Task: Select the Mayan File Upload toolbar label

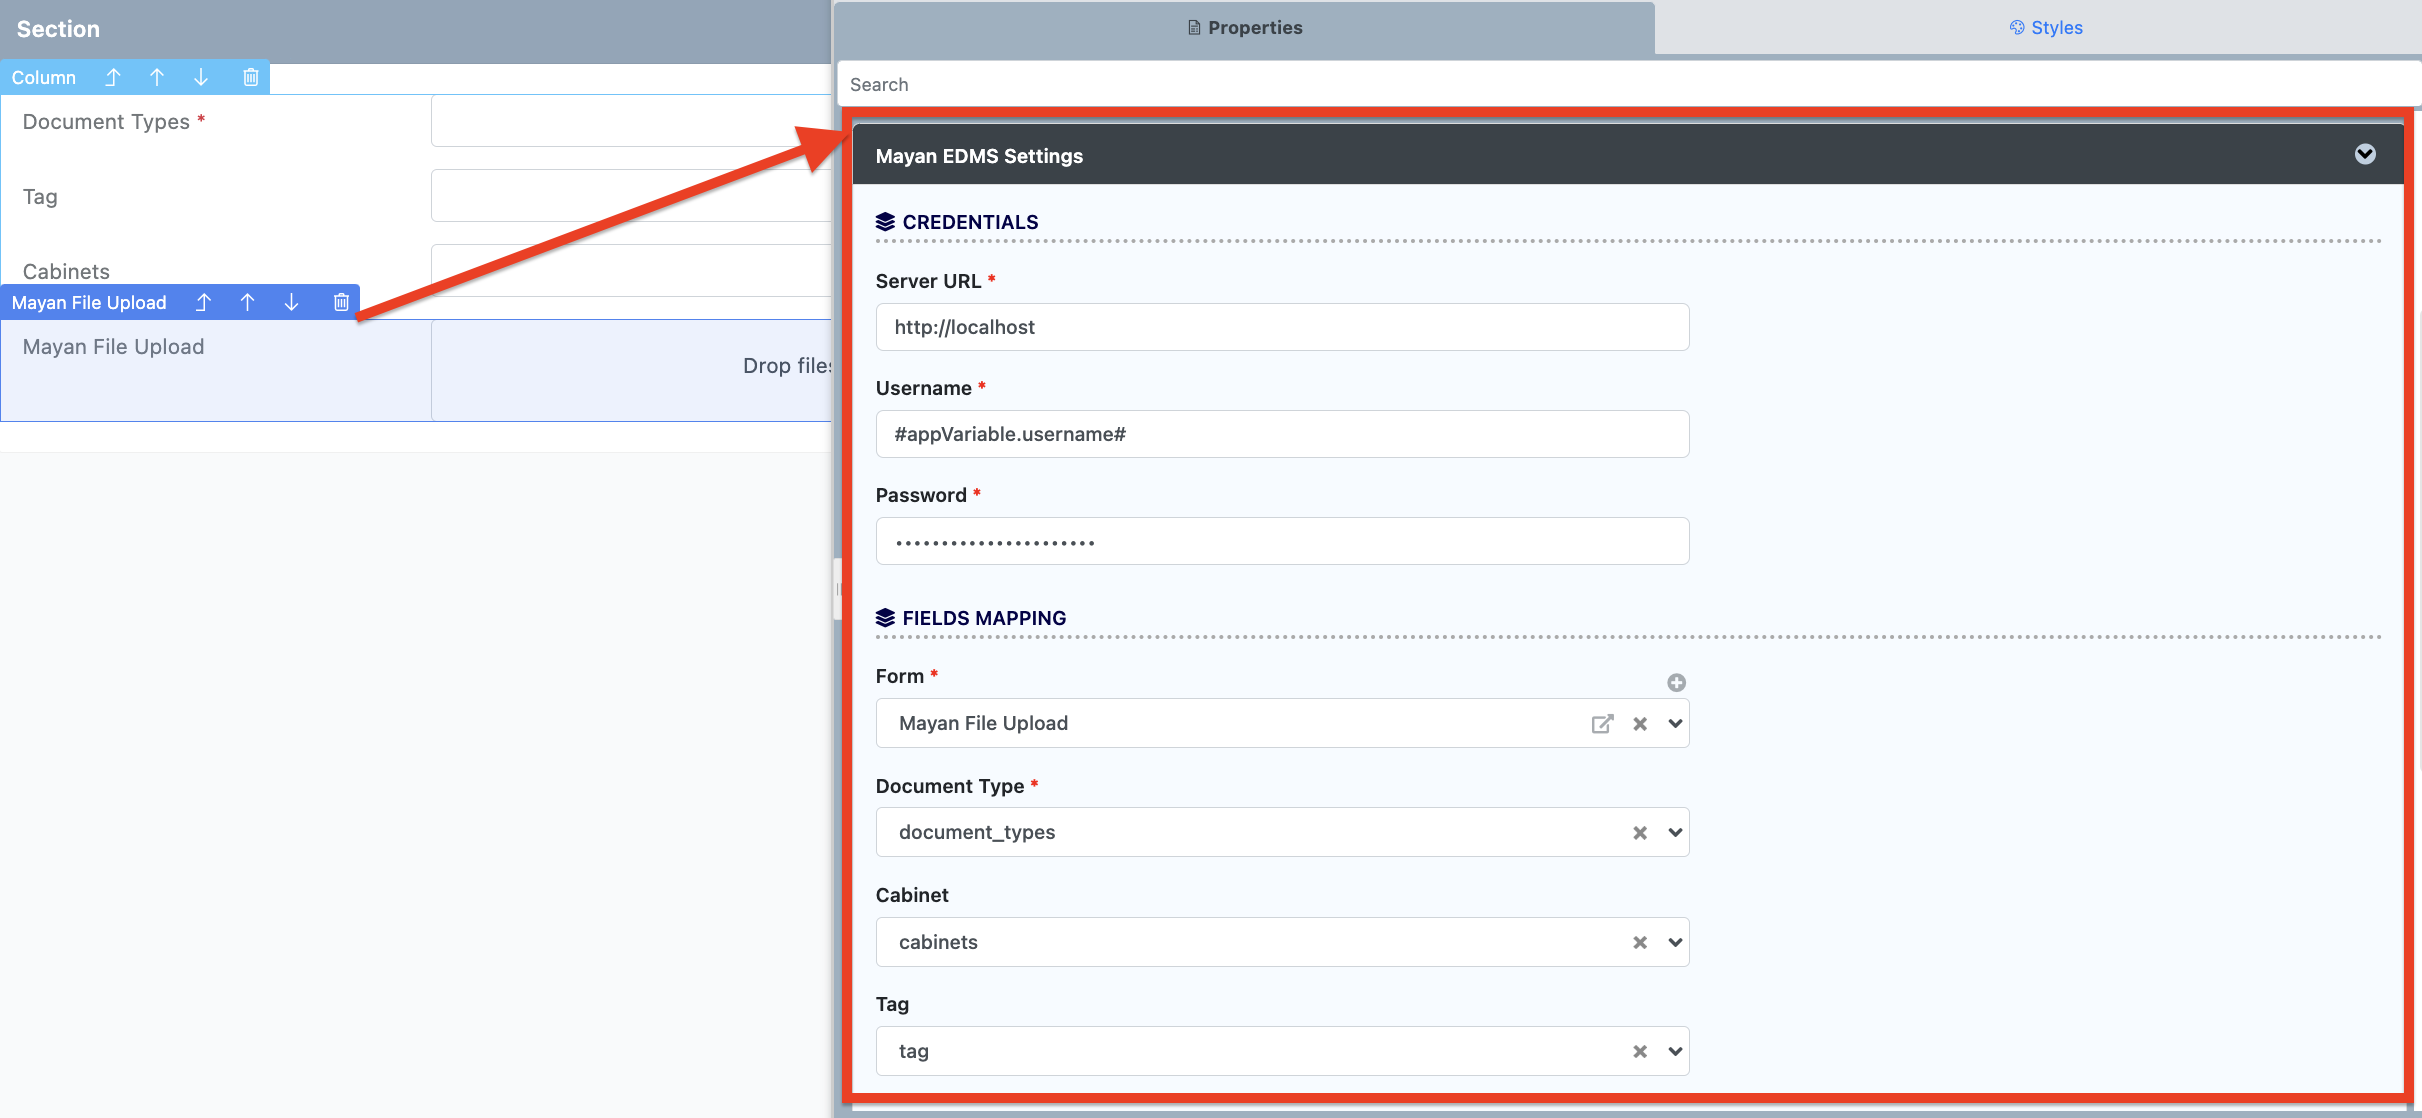Action: [x=89, y=302]
